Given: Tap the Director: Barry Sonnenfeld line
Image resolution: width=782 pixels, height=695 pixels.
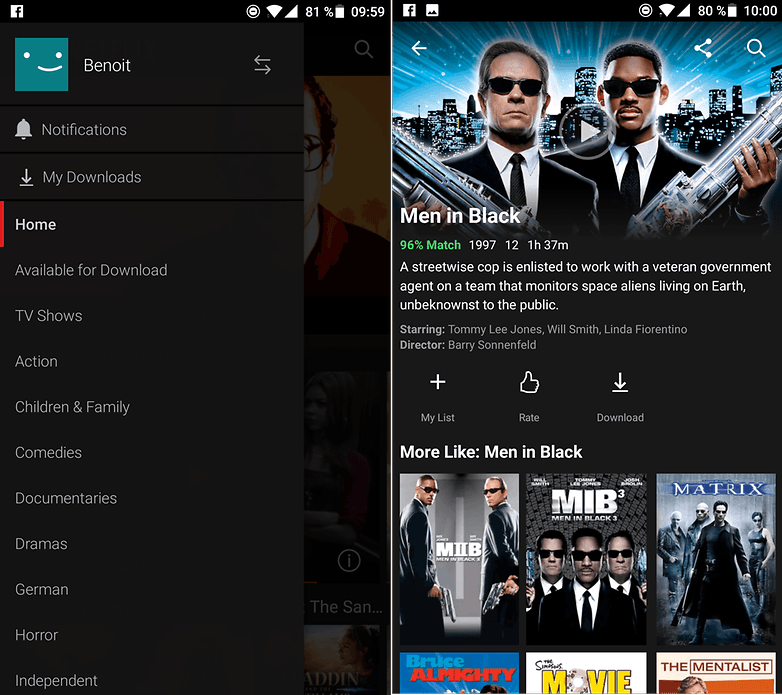Looking at the screenshot, I should pos(468,345).
